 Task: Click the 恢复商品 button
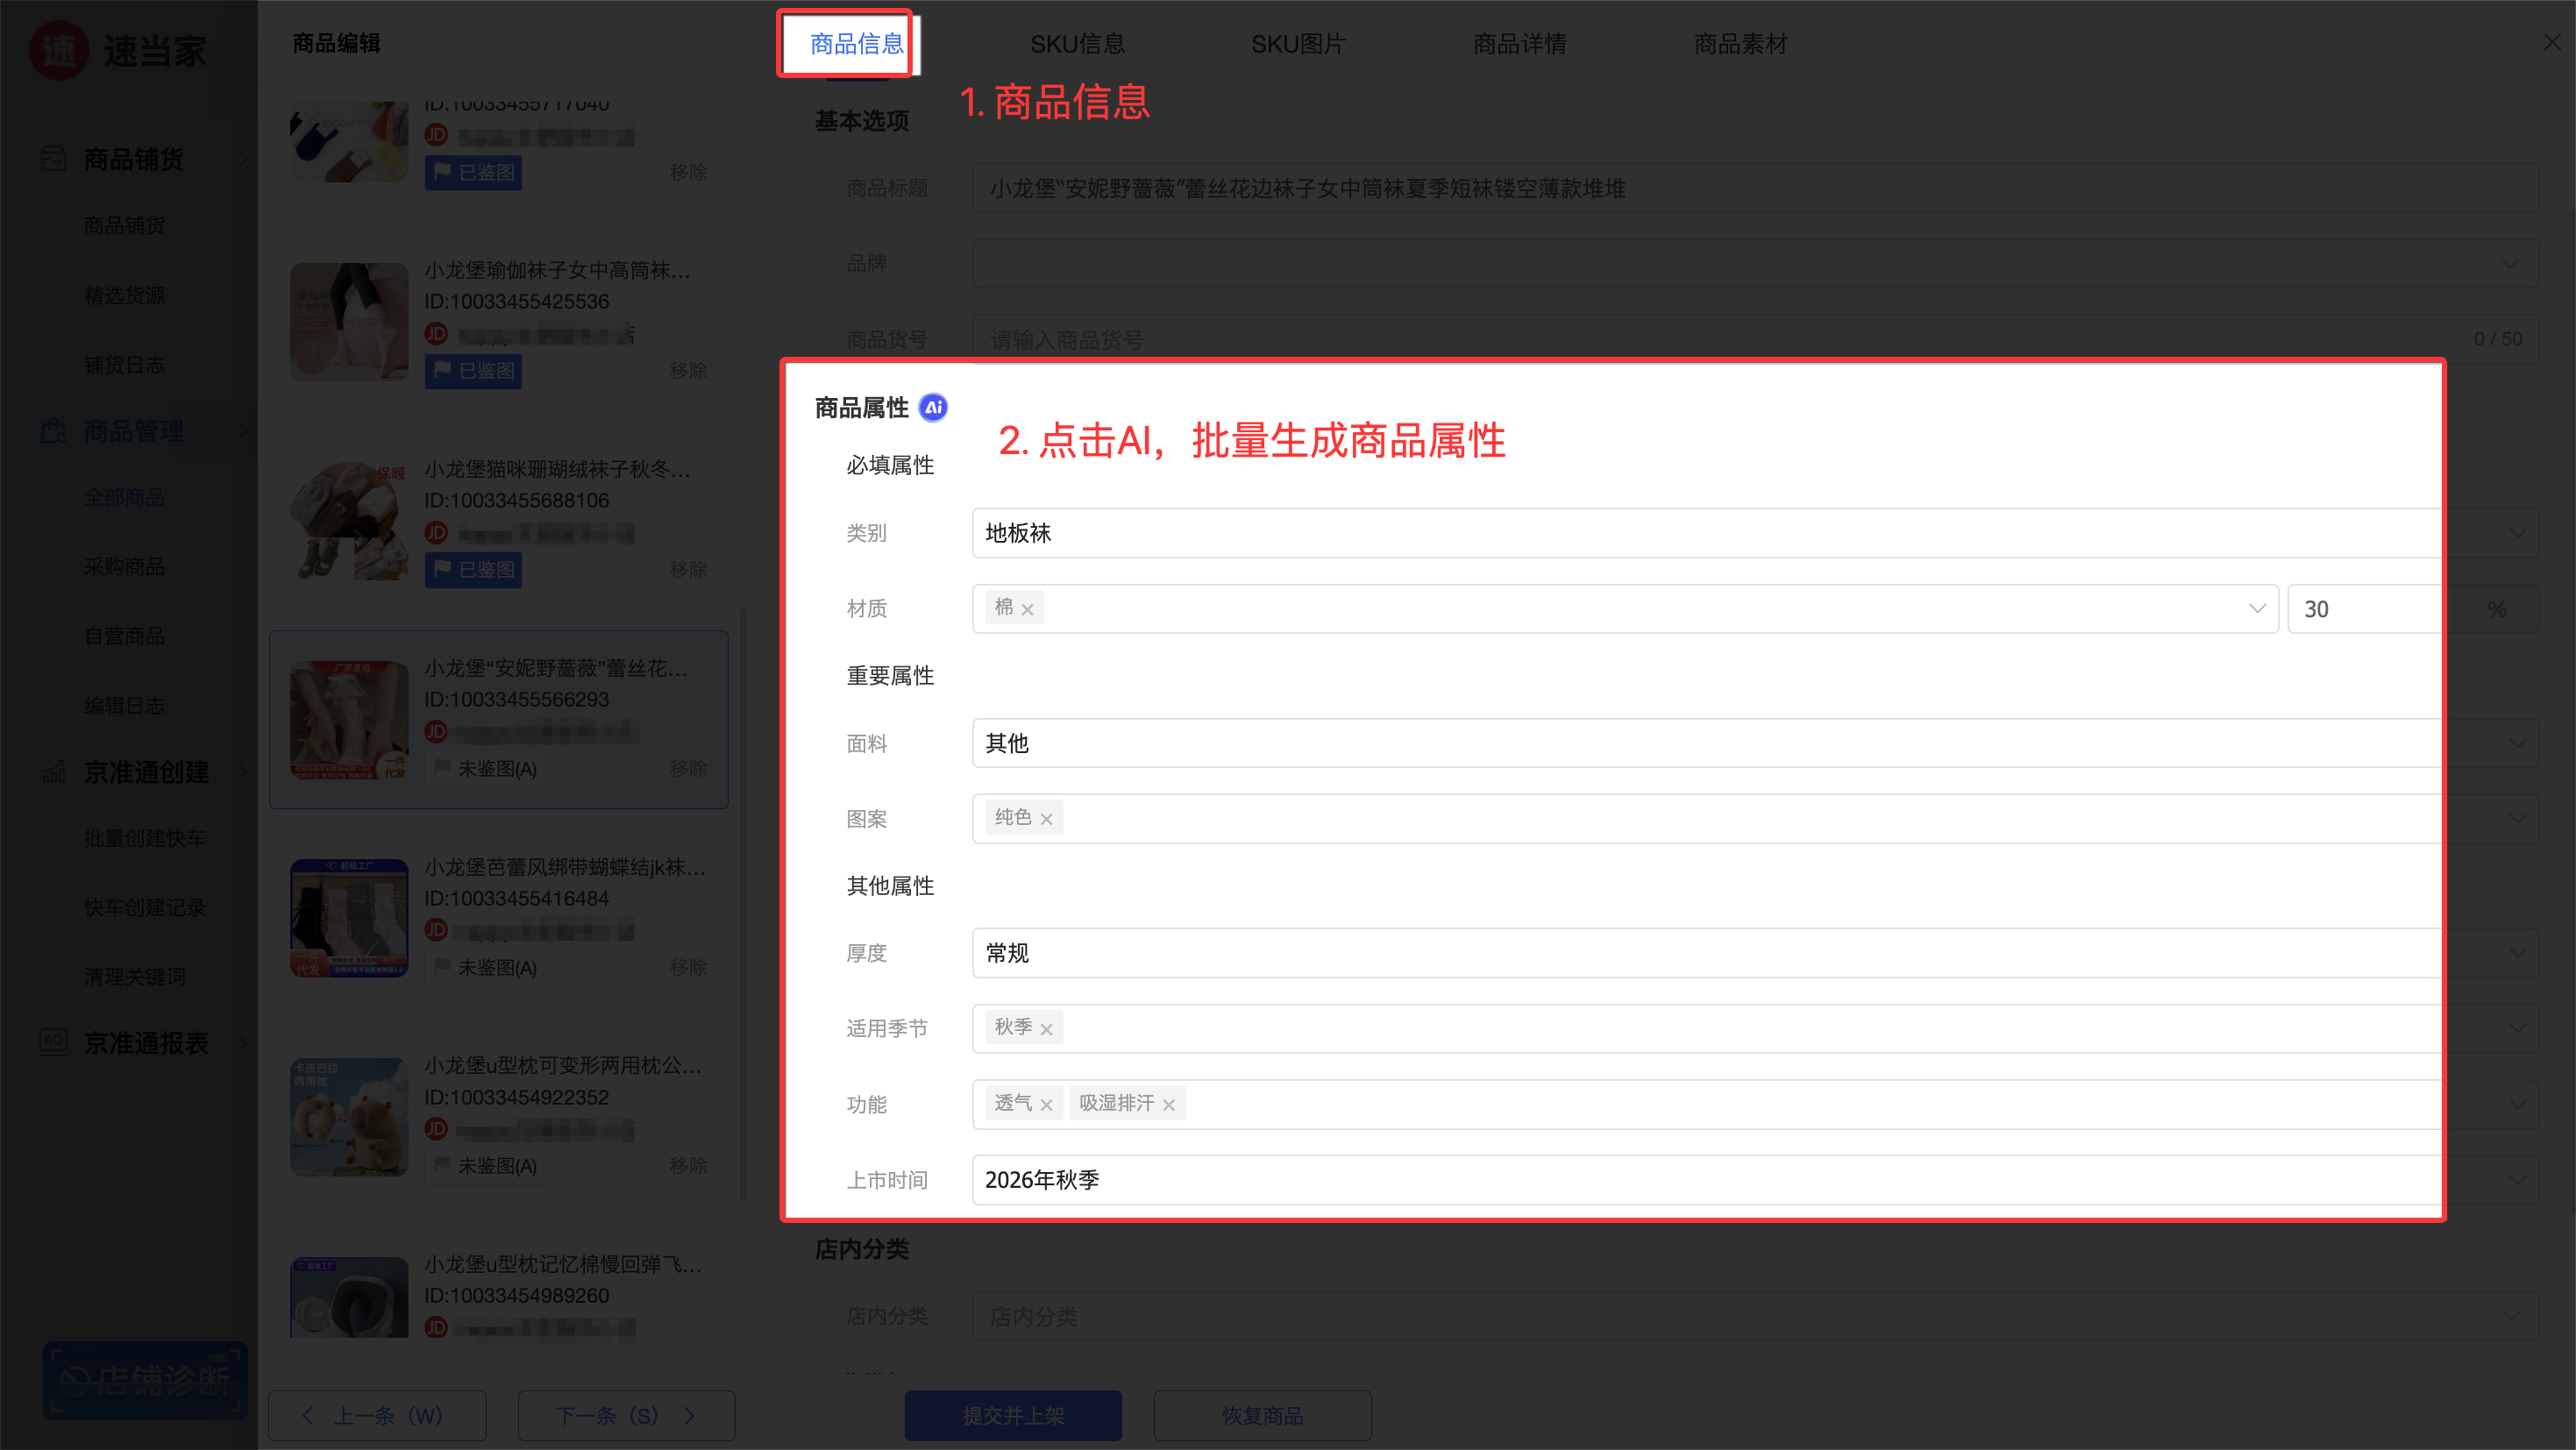[x=1262, y=1415]
